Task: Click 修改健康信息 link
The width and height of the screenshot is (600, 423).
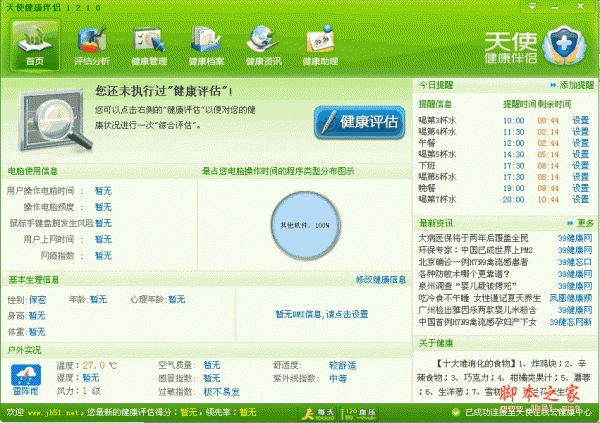Action: (381, 280)
